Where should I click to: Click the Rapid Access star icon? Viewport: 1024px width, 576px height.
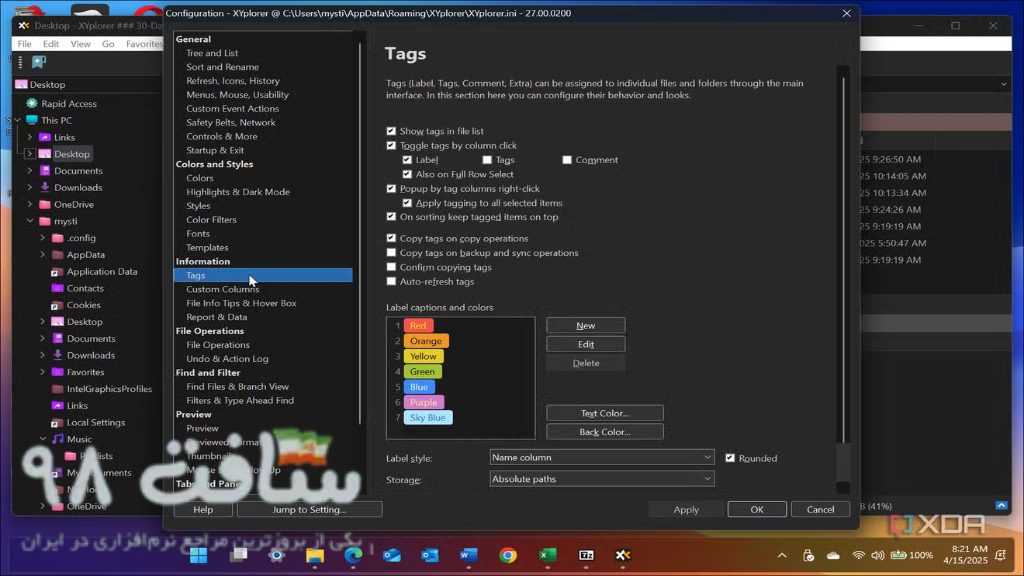pos(31,103)
